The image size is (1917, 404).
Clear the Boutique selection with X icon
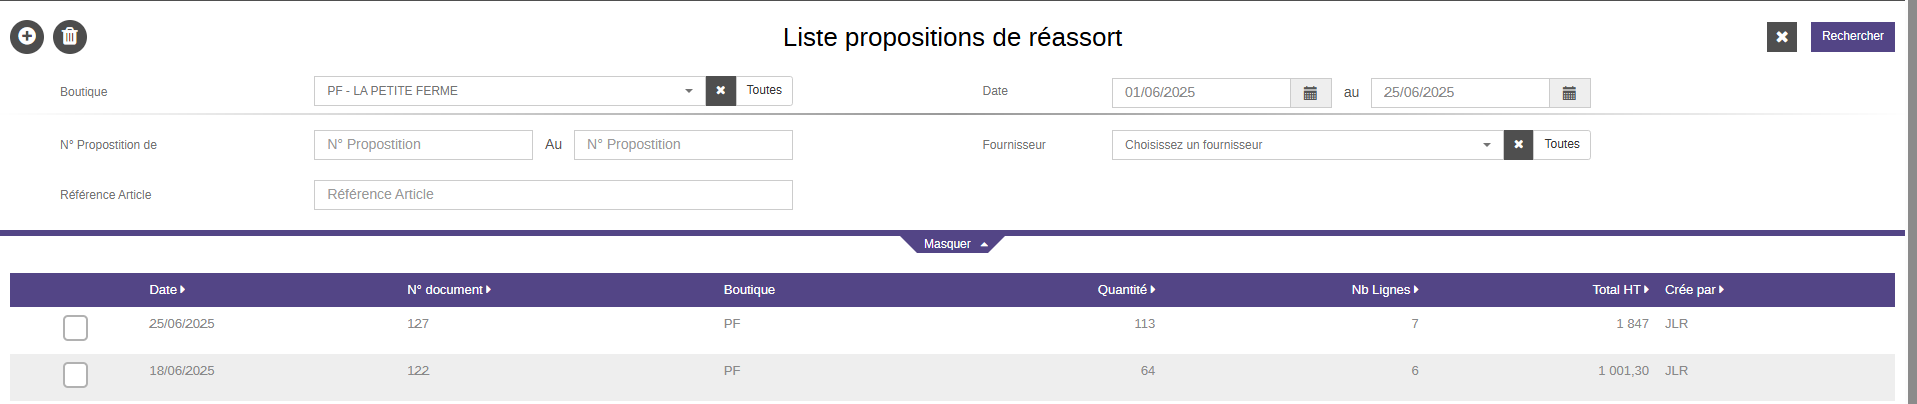tap(720, 91)
